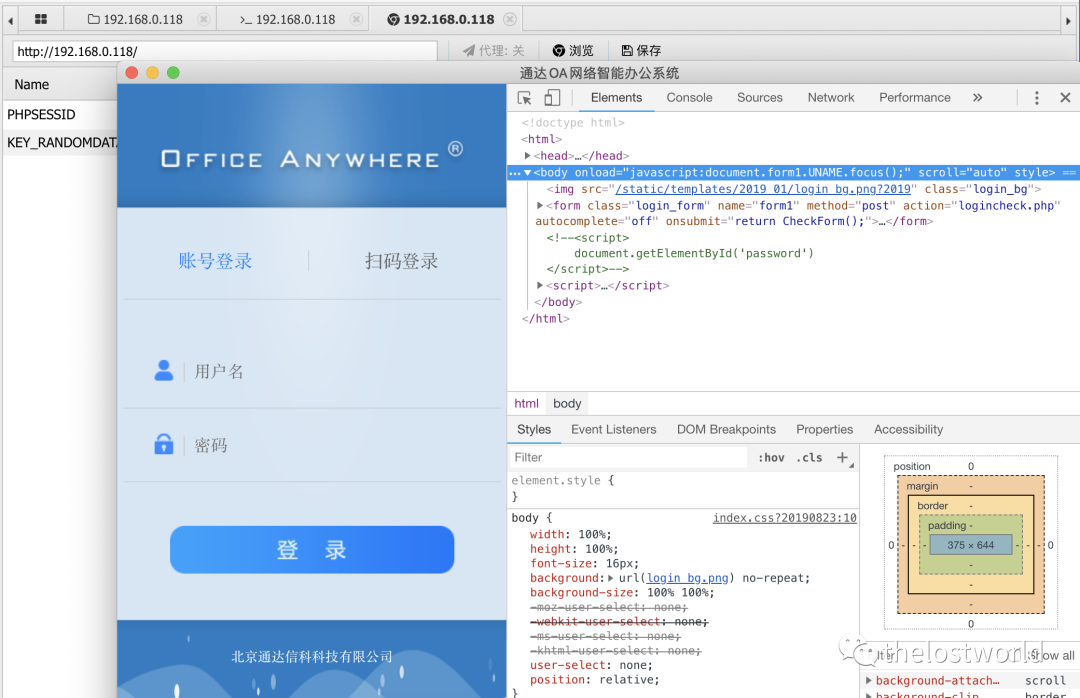Select the PHPSESSID cookie row
This screenshot has height=698, width=1080.
(61, 114)
